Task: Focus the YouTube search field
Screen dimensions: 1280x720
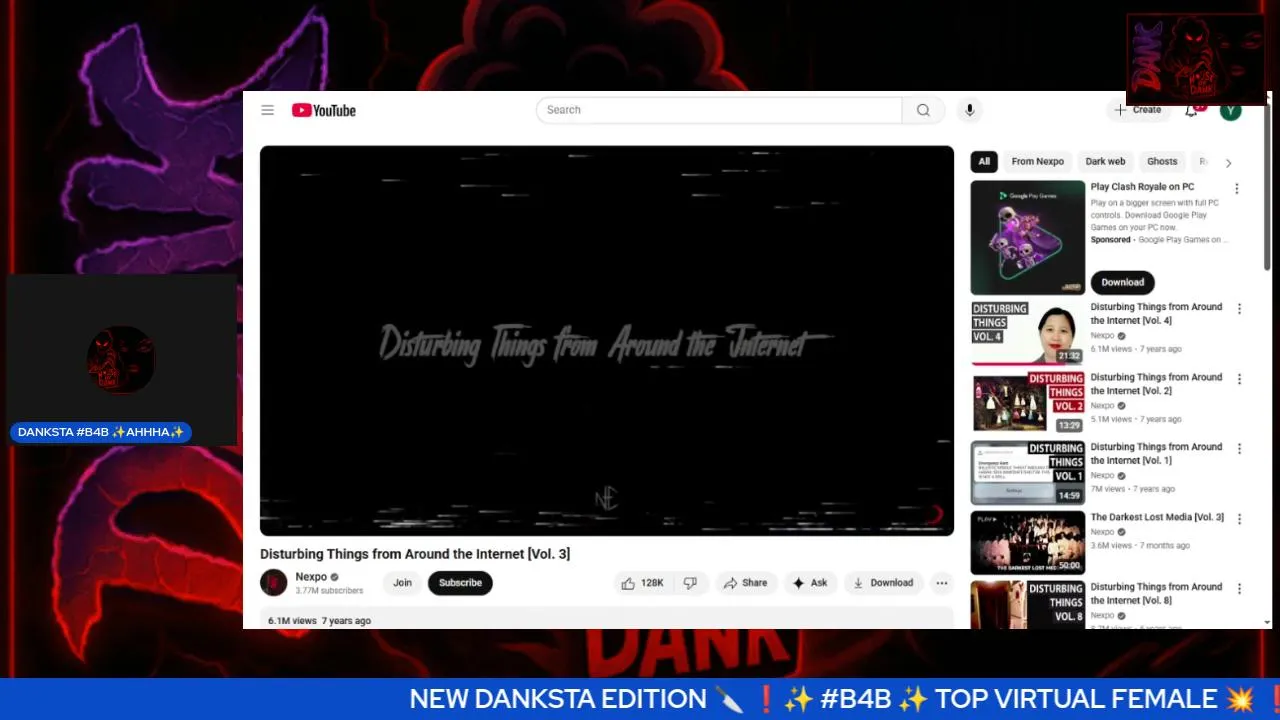Action: (x=719, y=110)
